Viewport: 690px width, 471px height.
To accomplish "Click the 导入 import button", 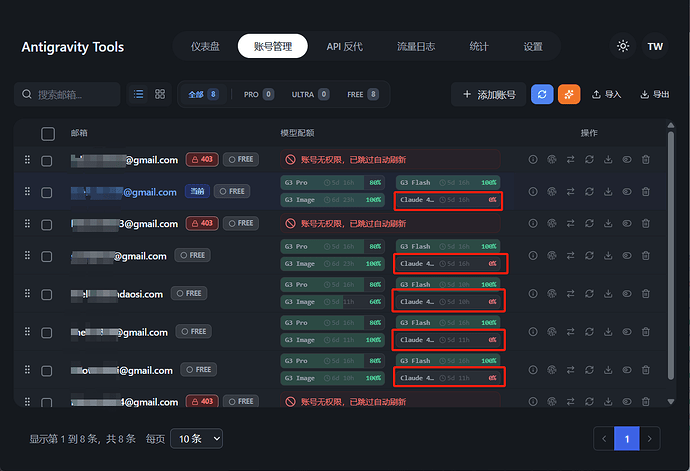I will [x=606, y=94].
